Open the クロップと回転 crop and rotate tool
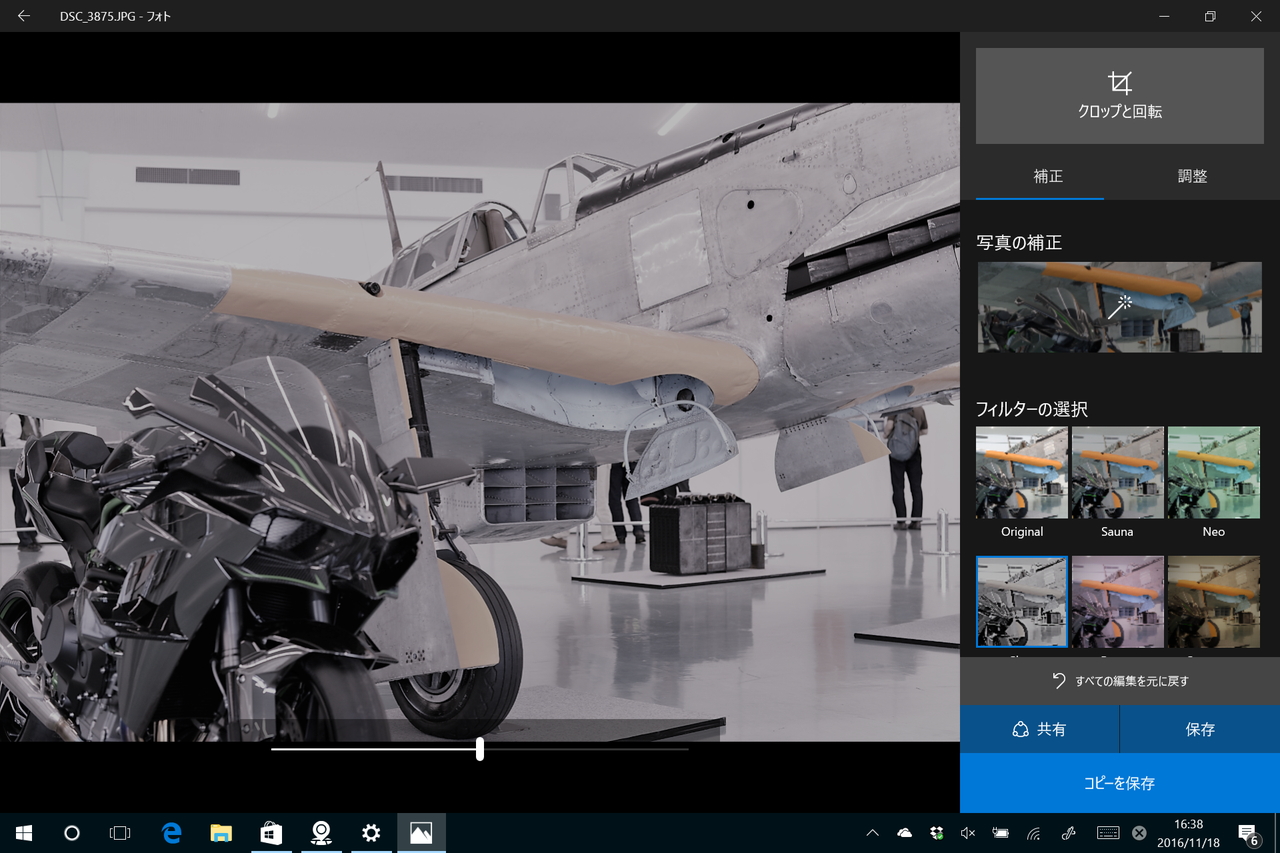The width and height of the screenshot is (1280, 853). pyautogui.click(x=1120, y=96)
